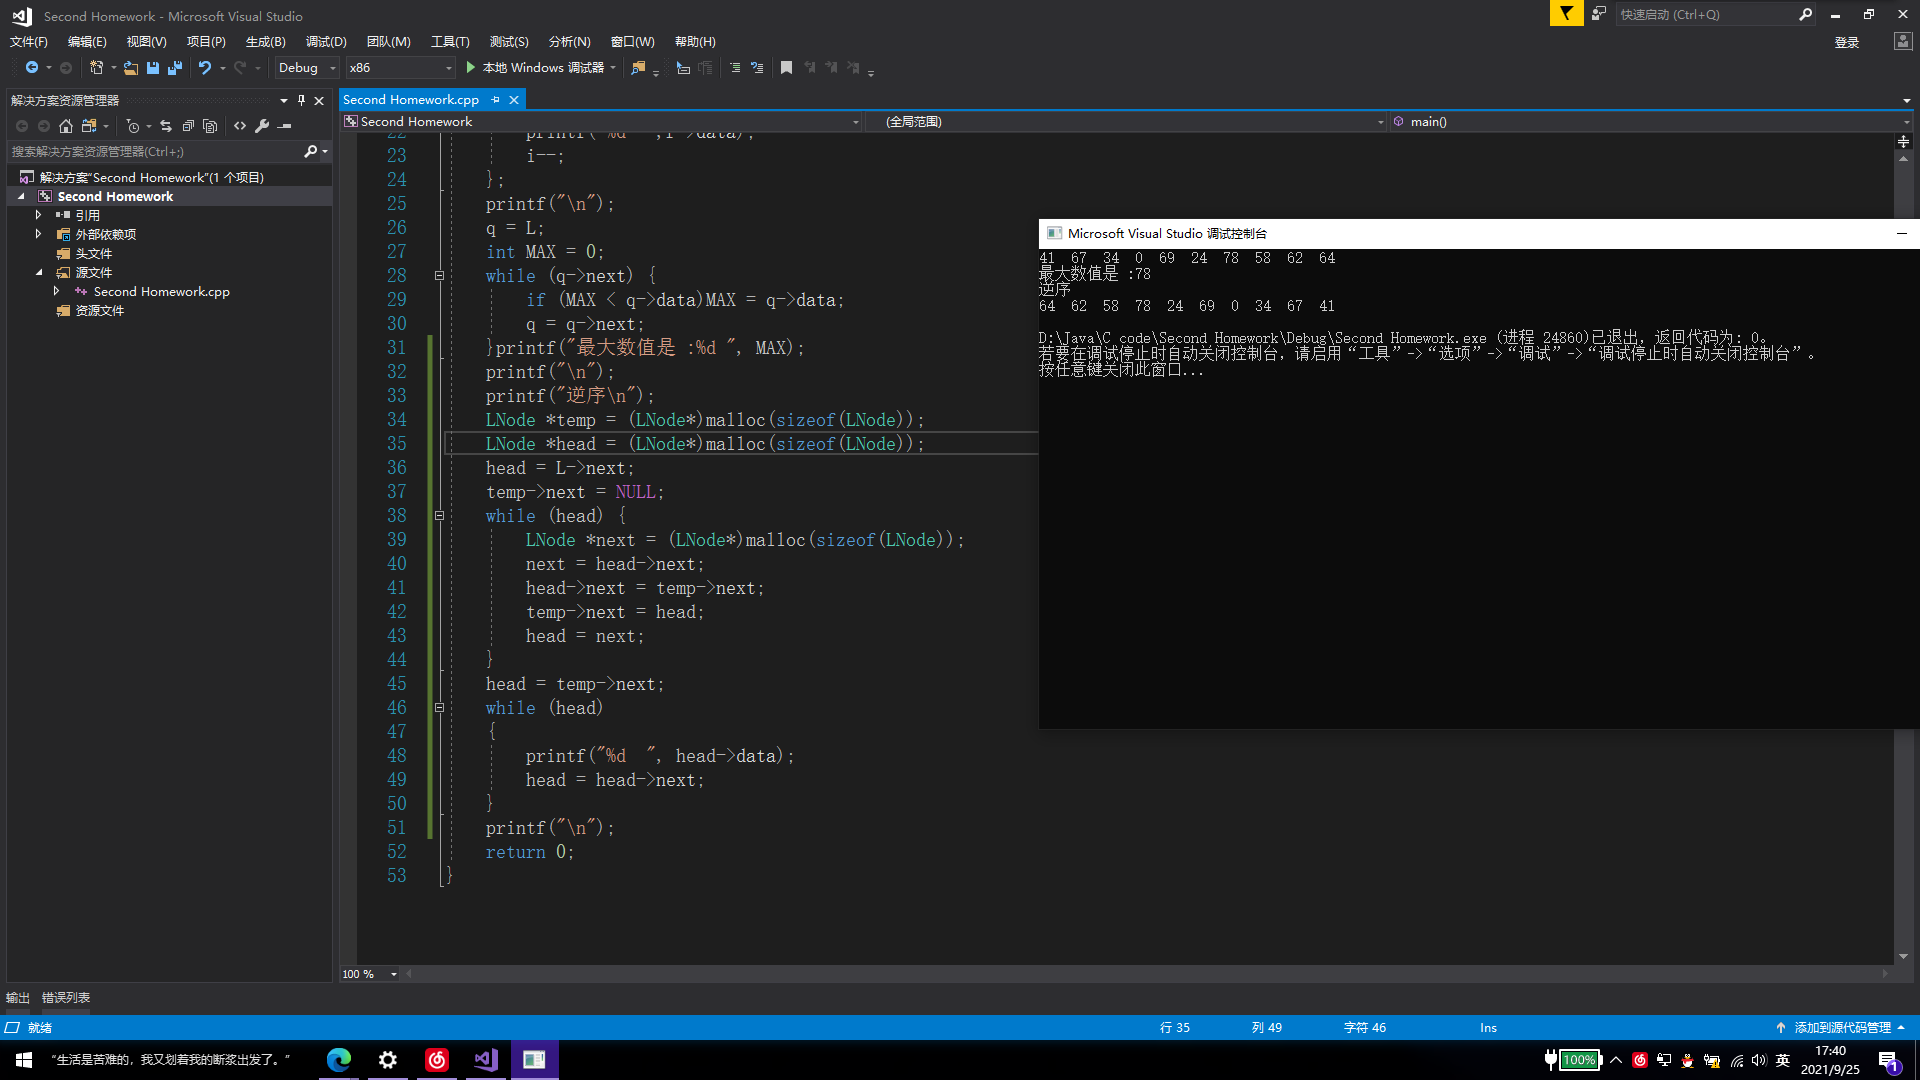Click the Undo arrow icon
1920x1080 pixels.
[204, 68]
